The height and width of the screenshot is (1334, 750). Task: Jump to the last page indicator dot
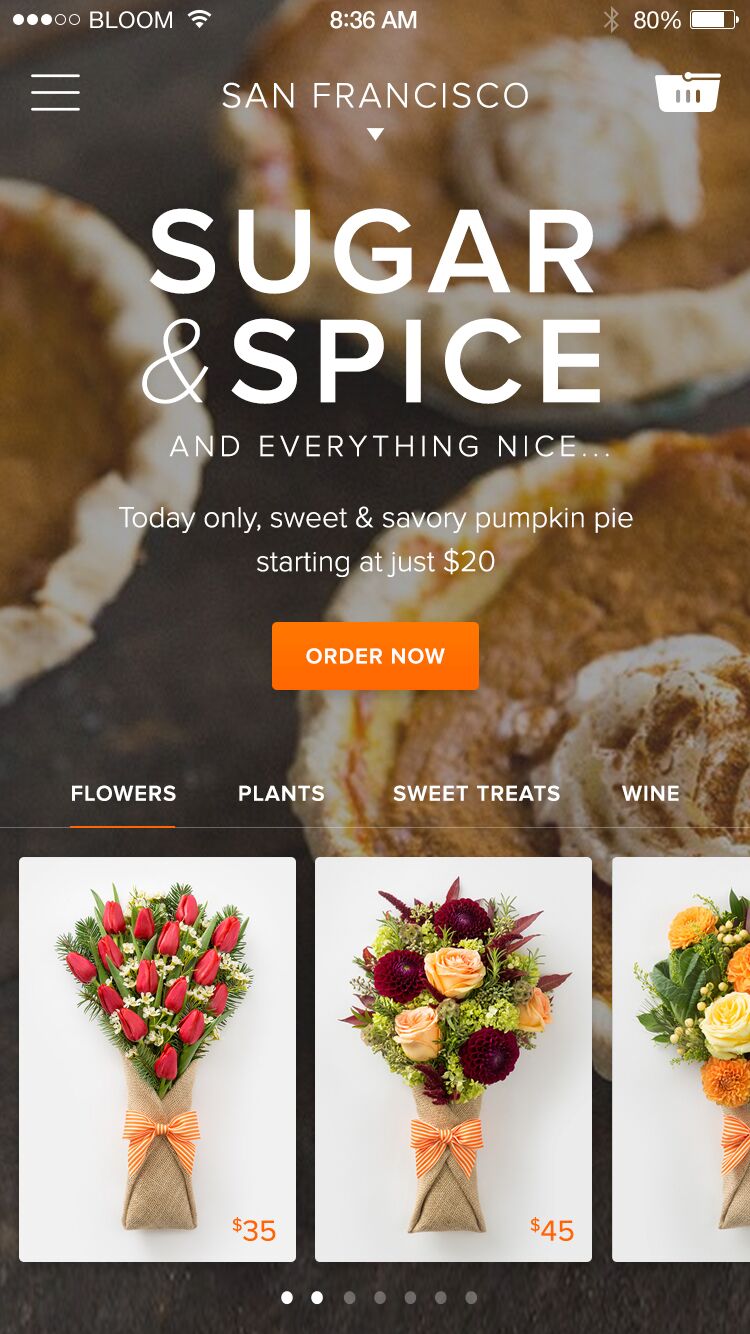tap(471, 1297)
